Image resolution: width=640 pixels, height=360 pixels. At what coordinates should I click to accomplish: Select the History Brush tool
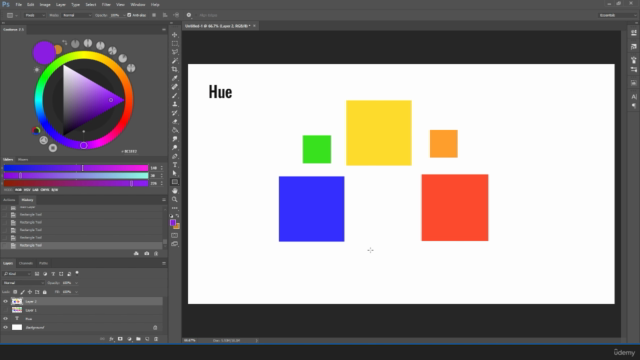tap(175, 113)
